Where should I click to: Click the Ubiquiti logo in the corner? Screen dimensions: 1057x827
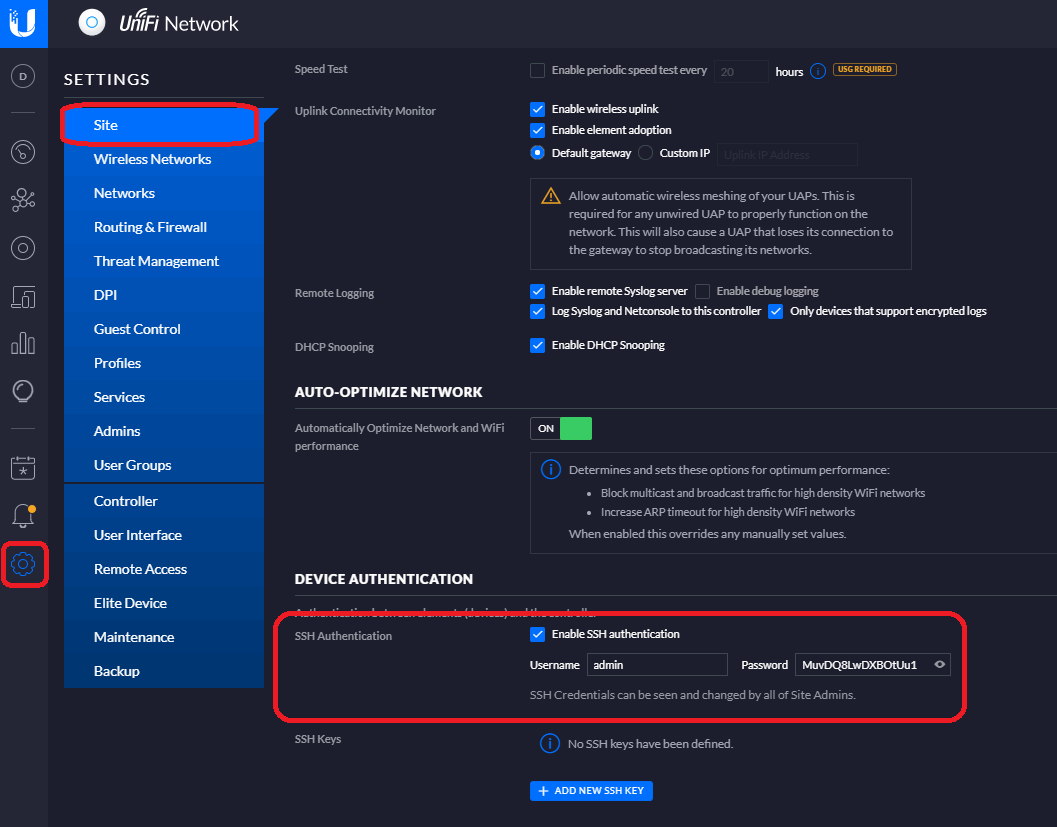[x=23, y=23]
